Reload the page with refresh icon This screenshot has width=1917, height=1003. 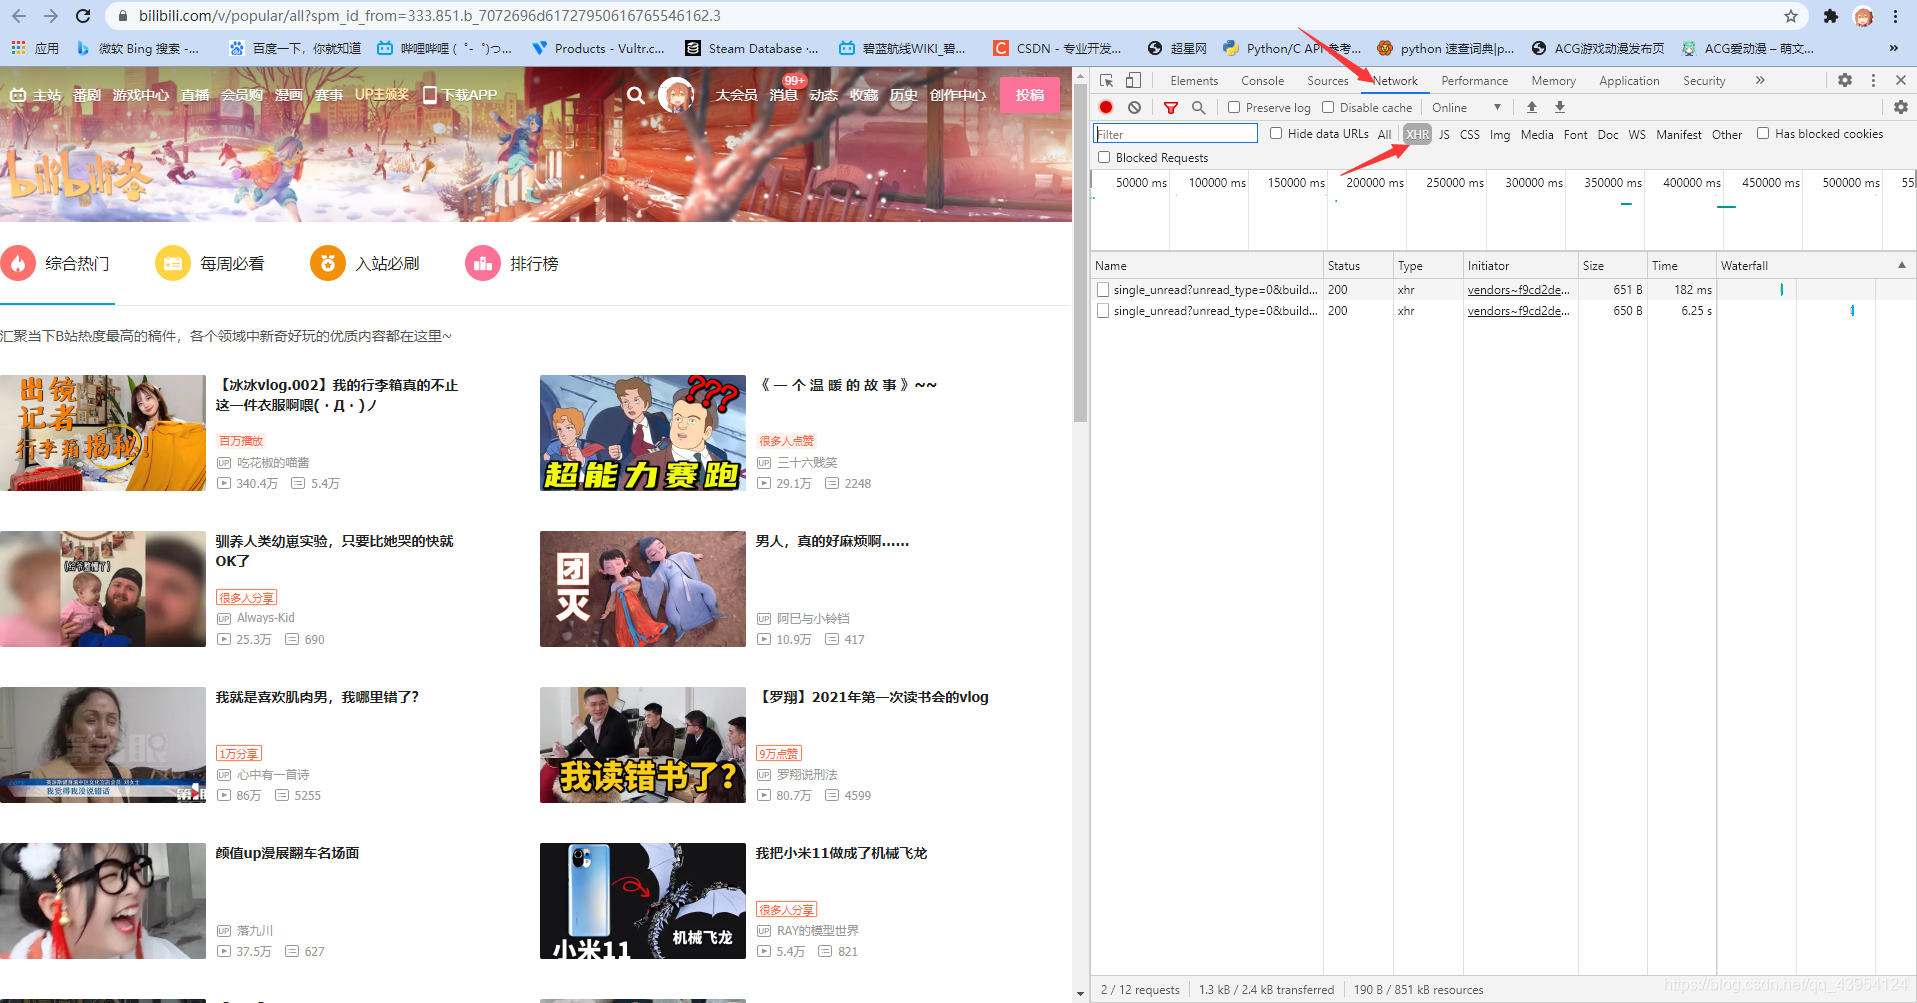pos(84,16)
